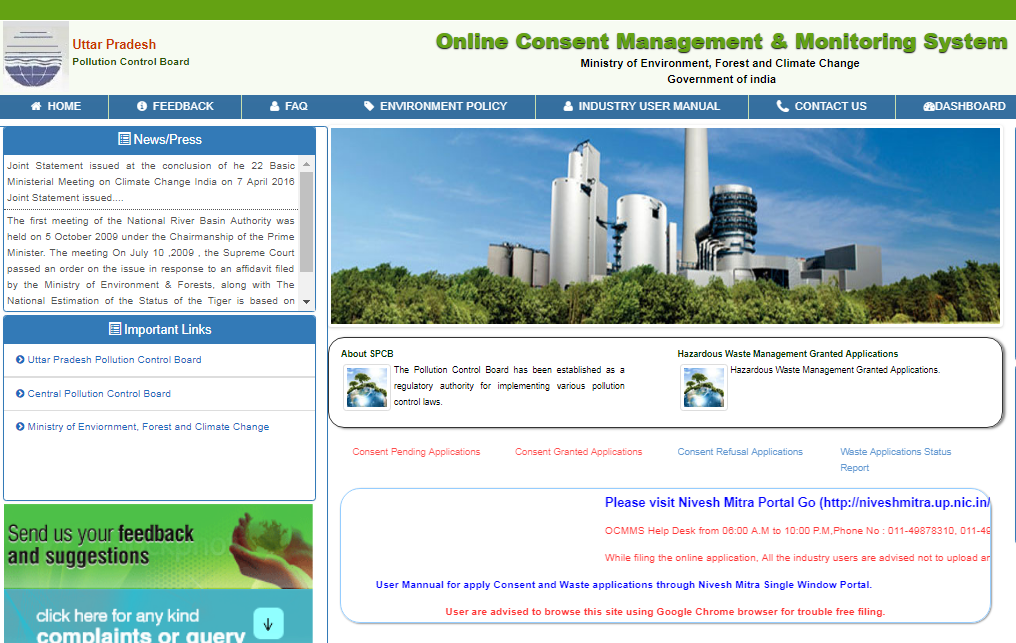
Task: Click the Google Chrome browser advisory text
Action: [x=665, y=612]
